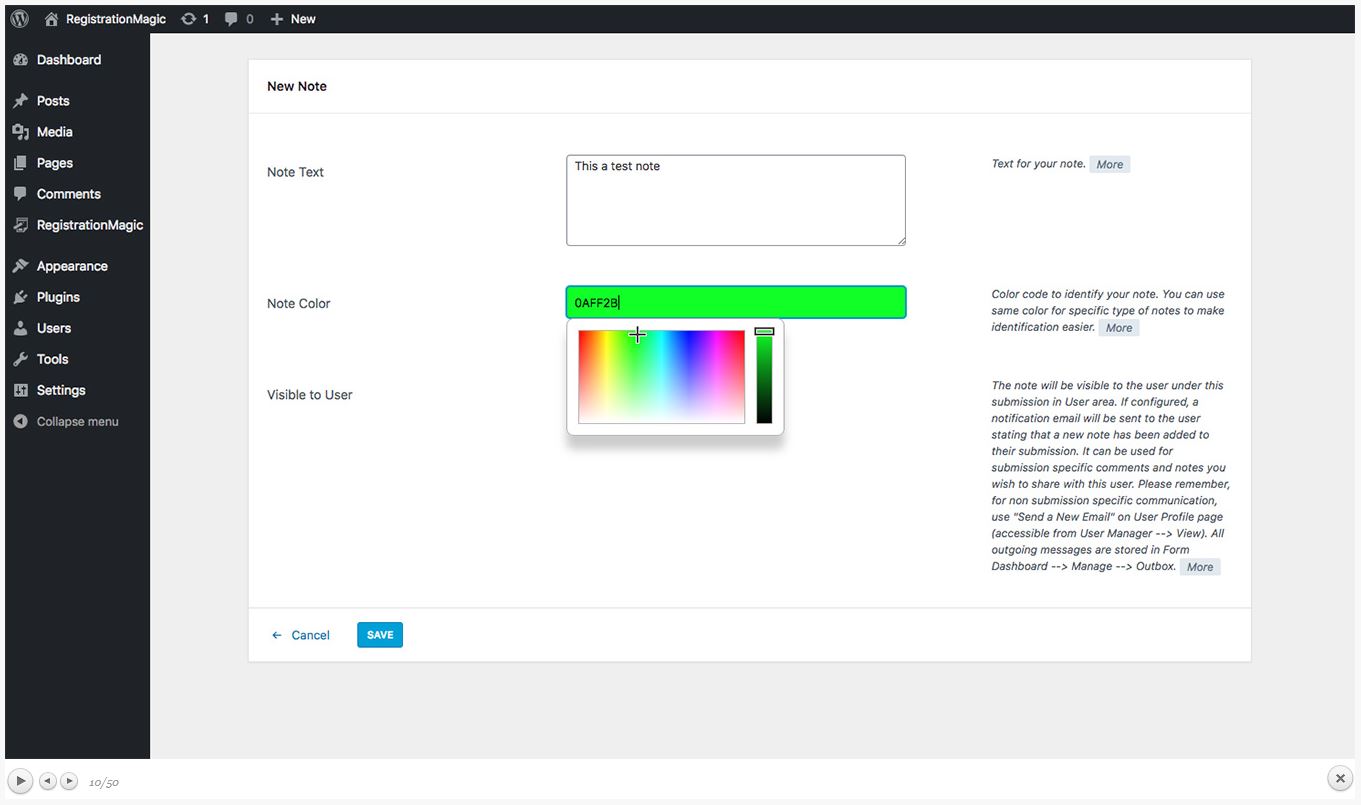Viewport: 1361px width, 805px height.
Task: Click the Posts pushpin icon
Action: [x=20, y=101]
